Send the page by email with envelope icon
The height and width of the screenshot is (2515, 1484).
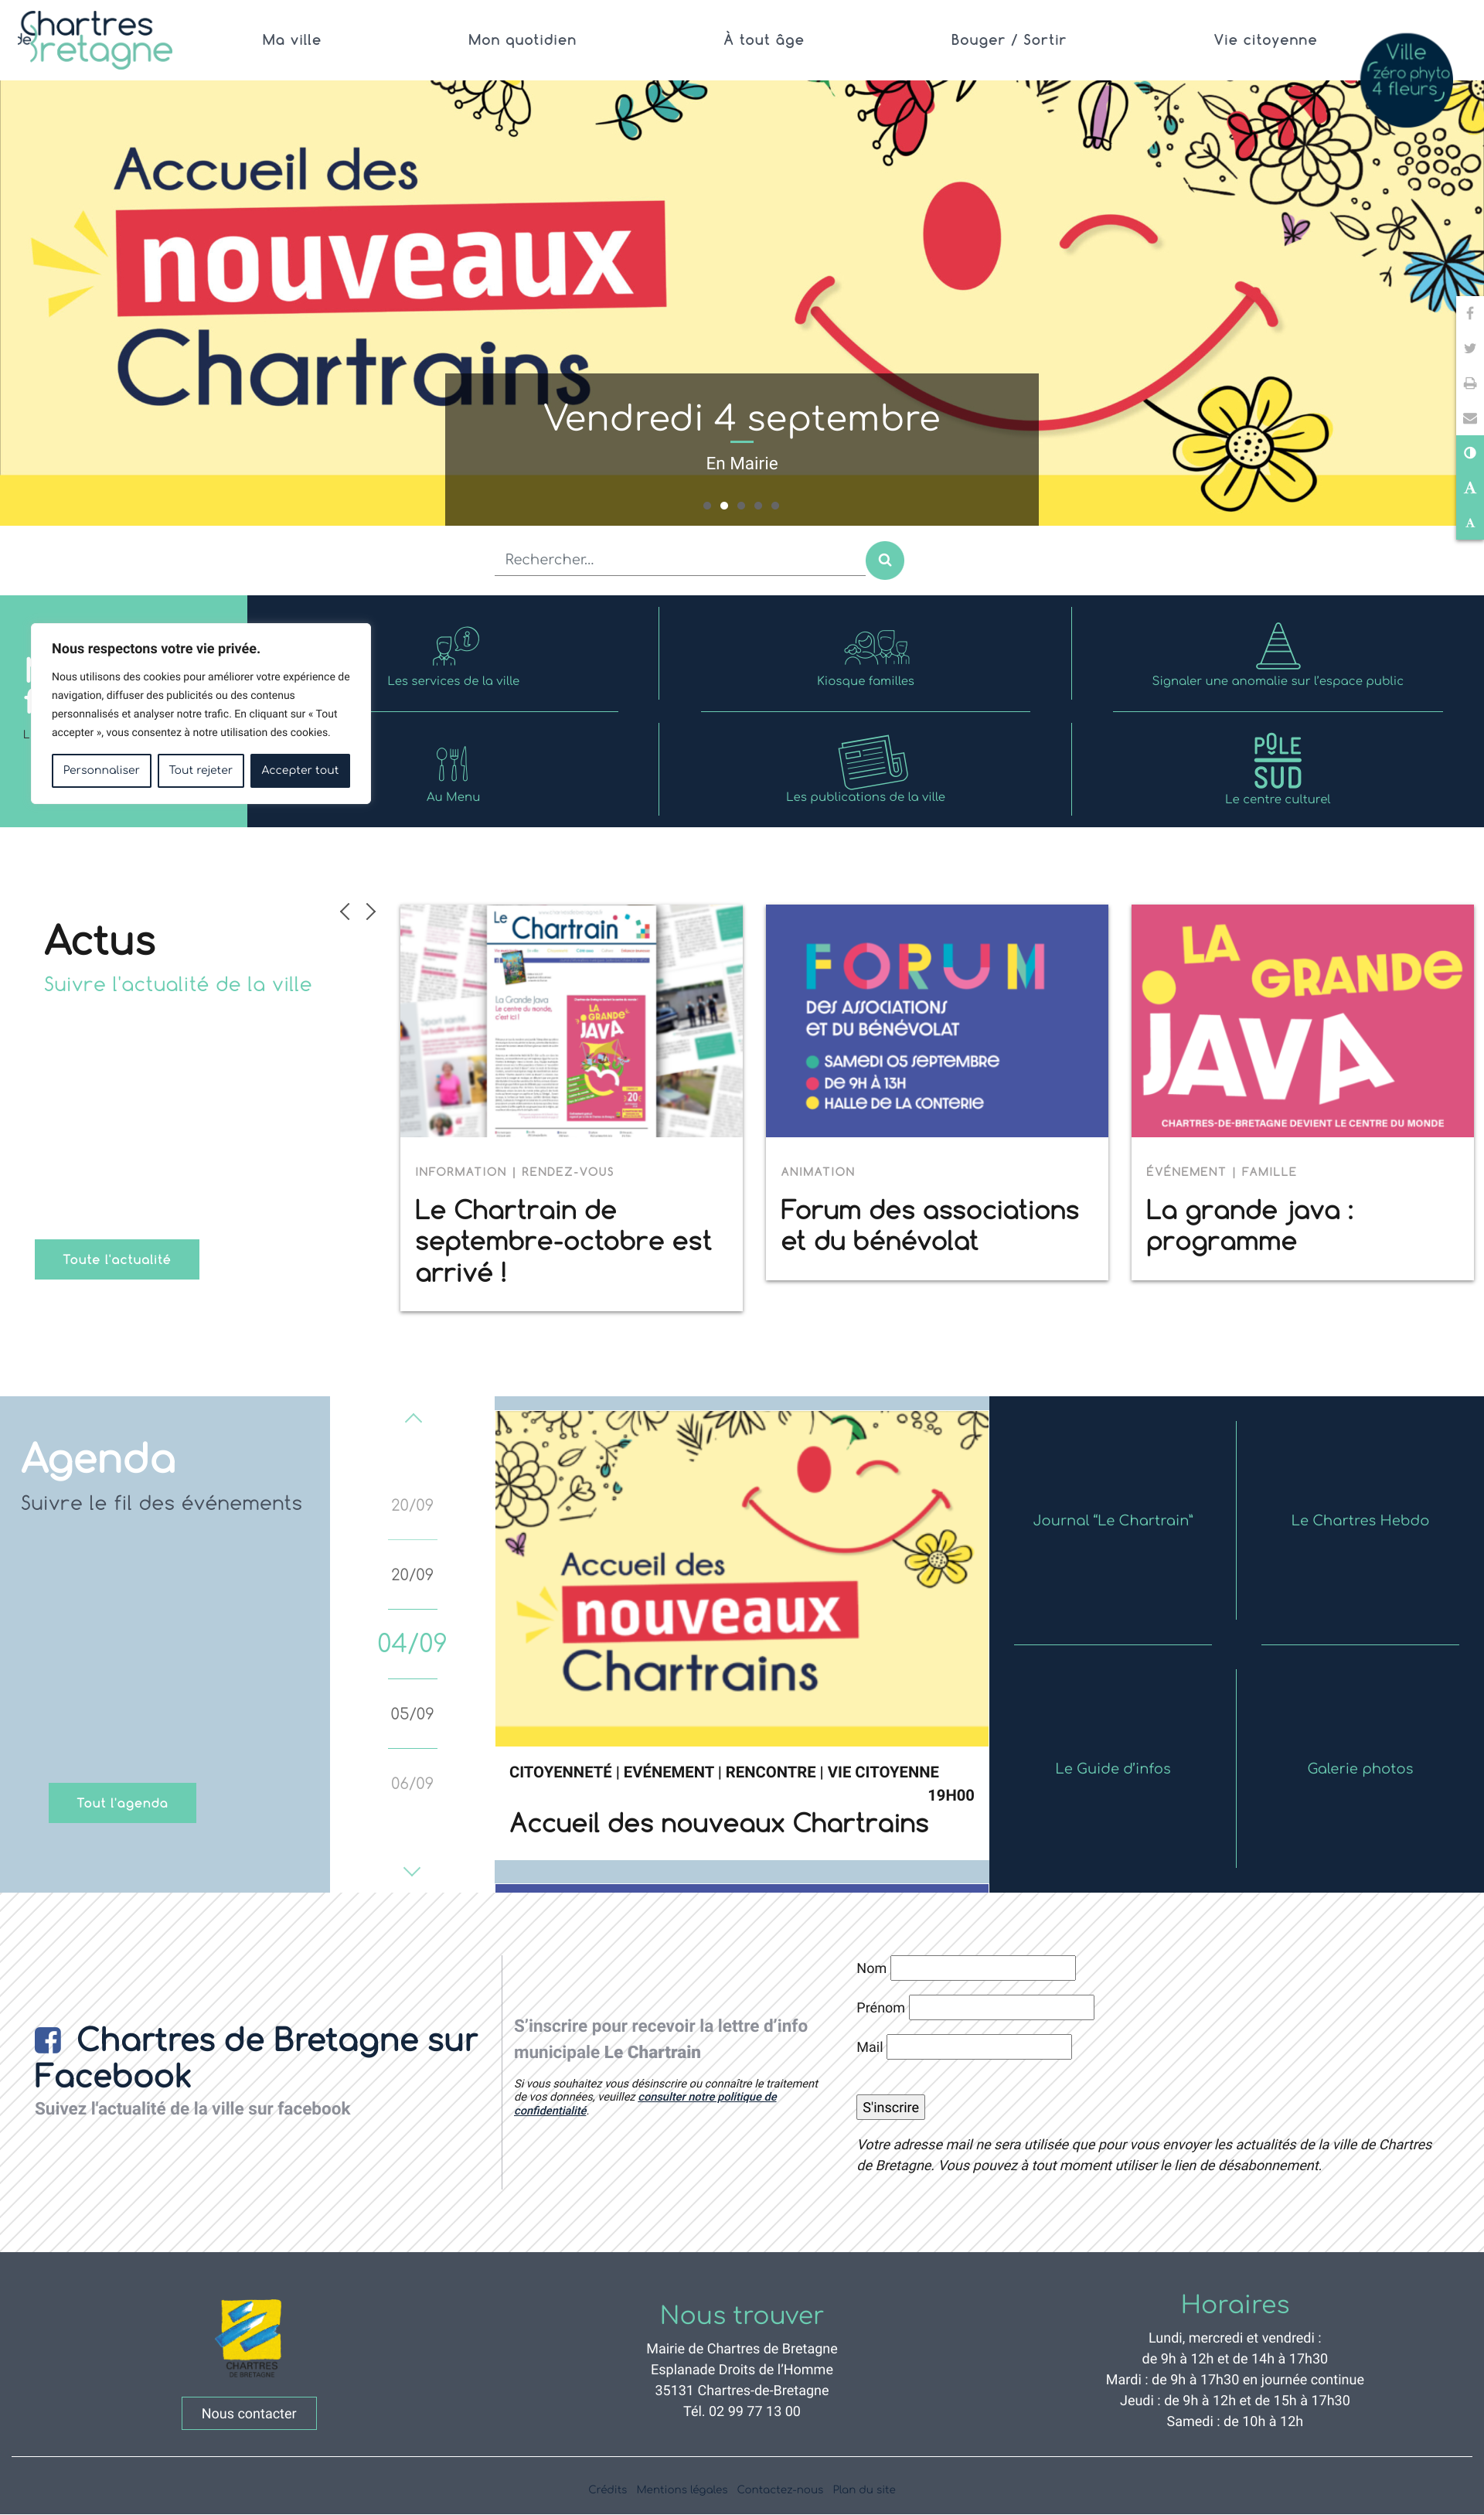click(1469, 419)
